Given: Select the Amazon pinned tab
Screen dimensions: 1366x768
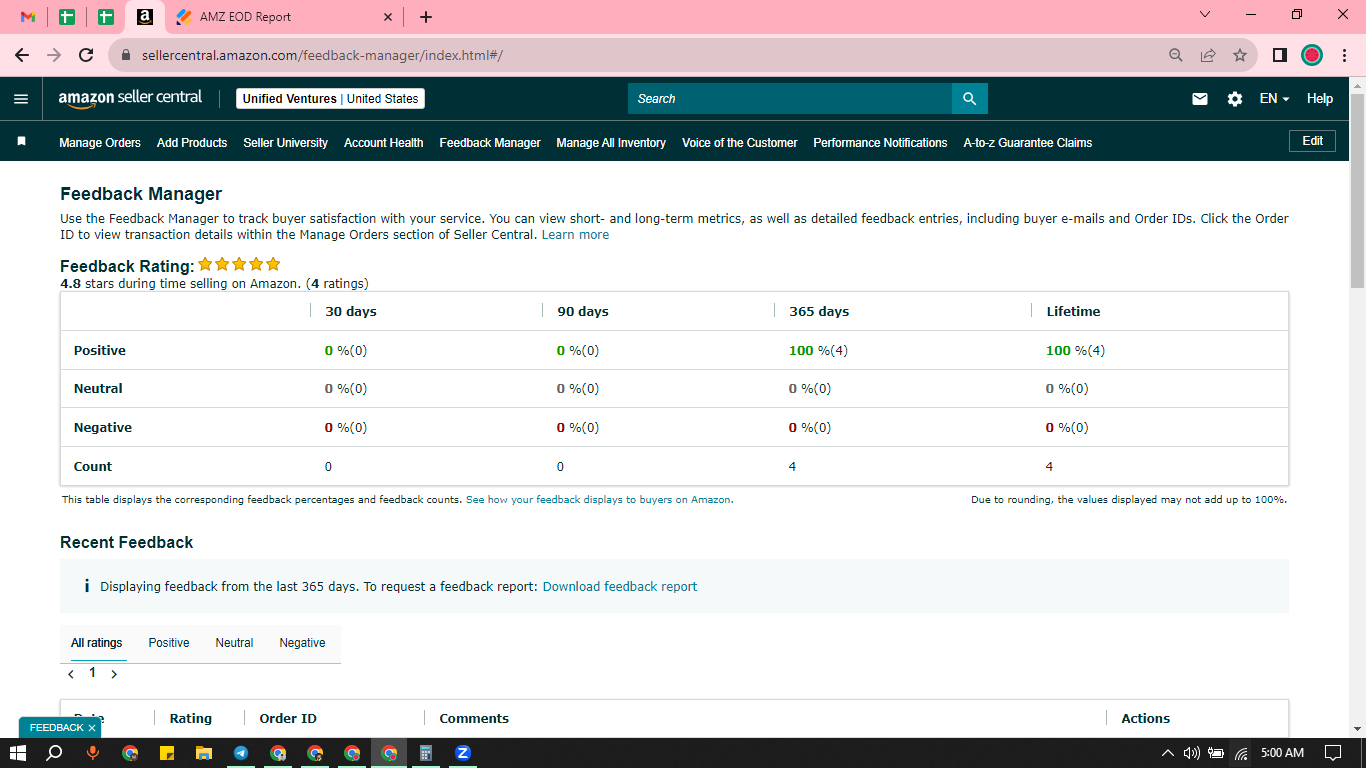Looking at the screenshot, I should (x=145, y=17).
